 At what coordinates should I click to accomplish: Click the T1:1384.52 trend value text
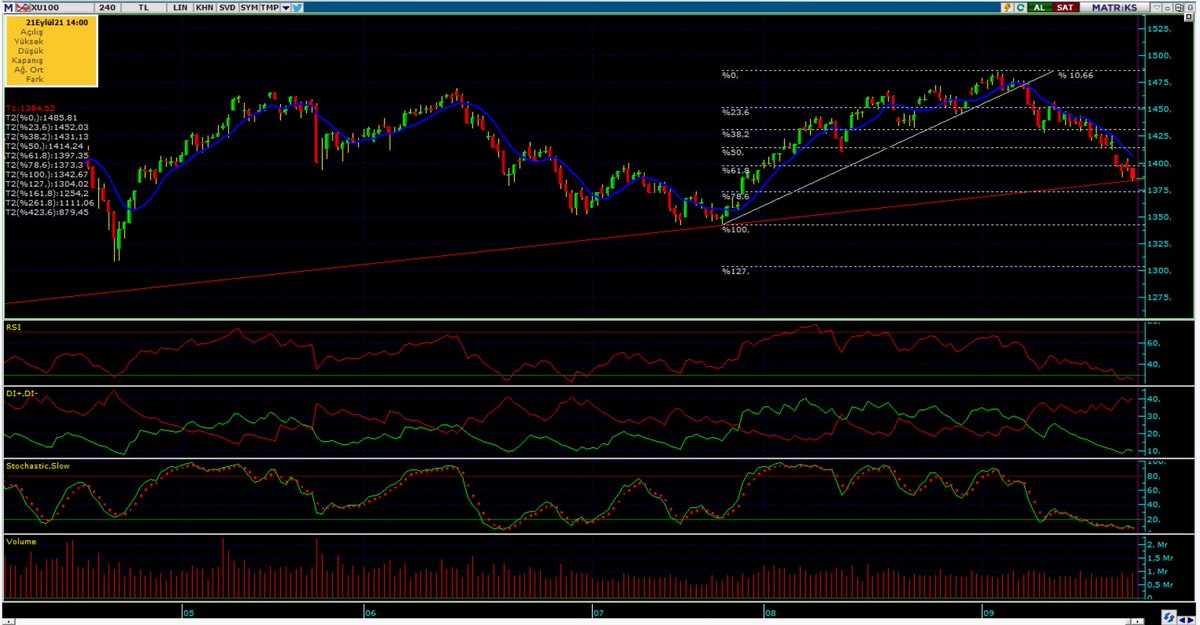pos(29,107)
